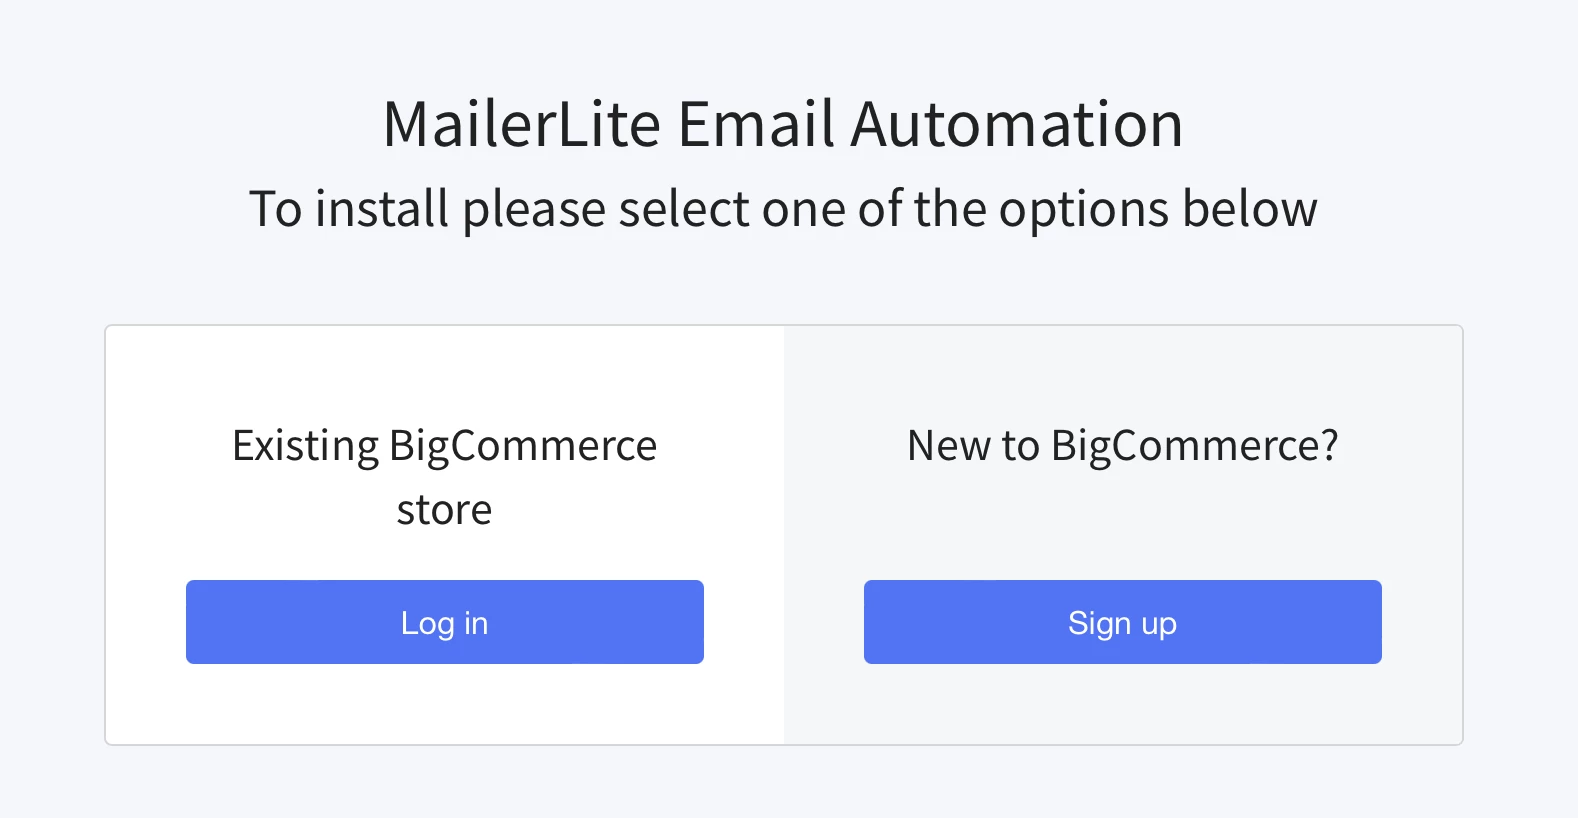Click the New to BigCommerce? heading
This screenshot has width=1578, height=818.
click(x=1122, y=445)
